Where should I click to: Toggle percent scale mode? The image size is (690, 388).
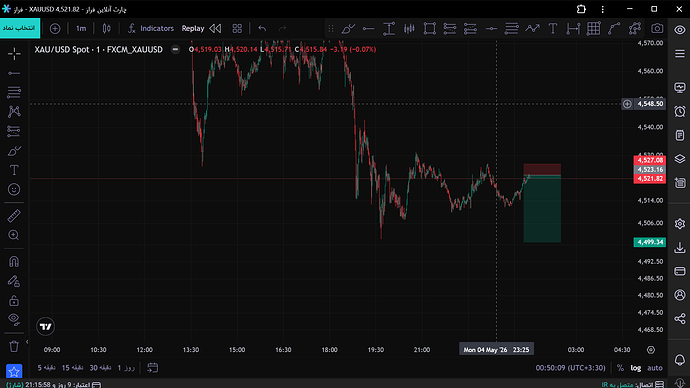(x=620, y=368)
